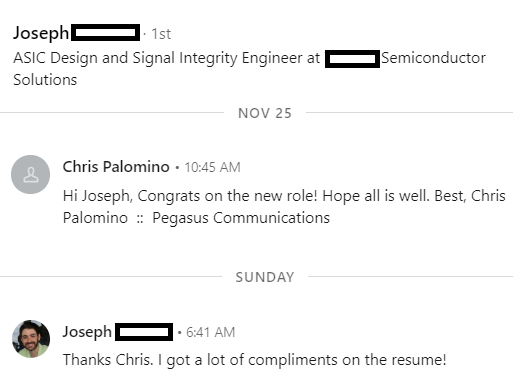Click the Chris Palomino sender name
The width and height of the screenshot is (513, 377).
pyautogui.click(x=116, y=167)
